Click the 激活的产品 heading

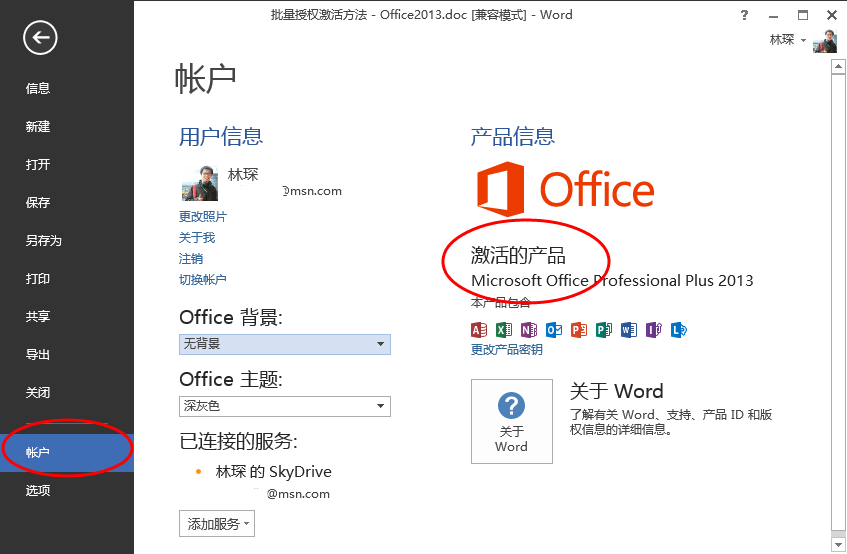[x=518, y=255]
